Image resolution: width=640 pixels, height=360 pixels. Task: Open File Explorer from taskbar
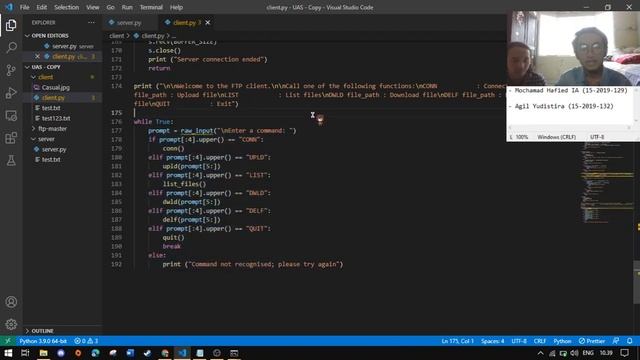(43, 353)
